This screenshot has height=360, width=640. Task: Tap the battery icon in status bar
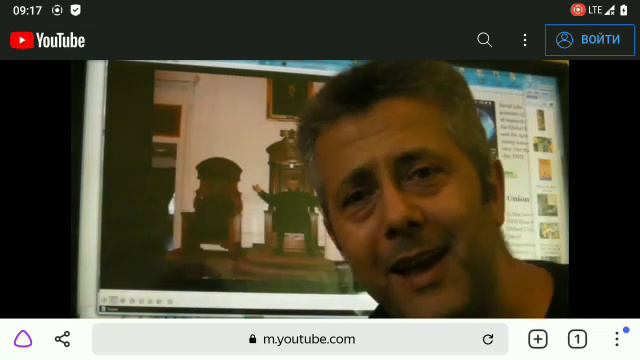coord(624,10)
